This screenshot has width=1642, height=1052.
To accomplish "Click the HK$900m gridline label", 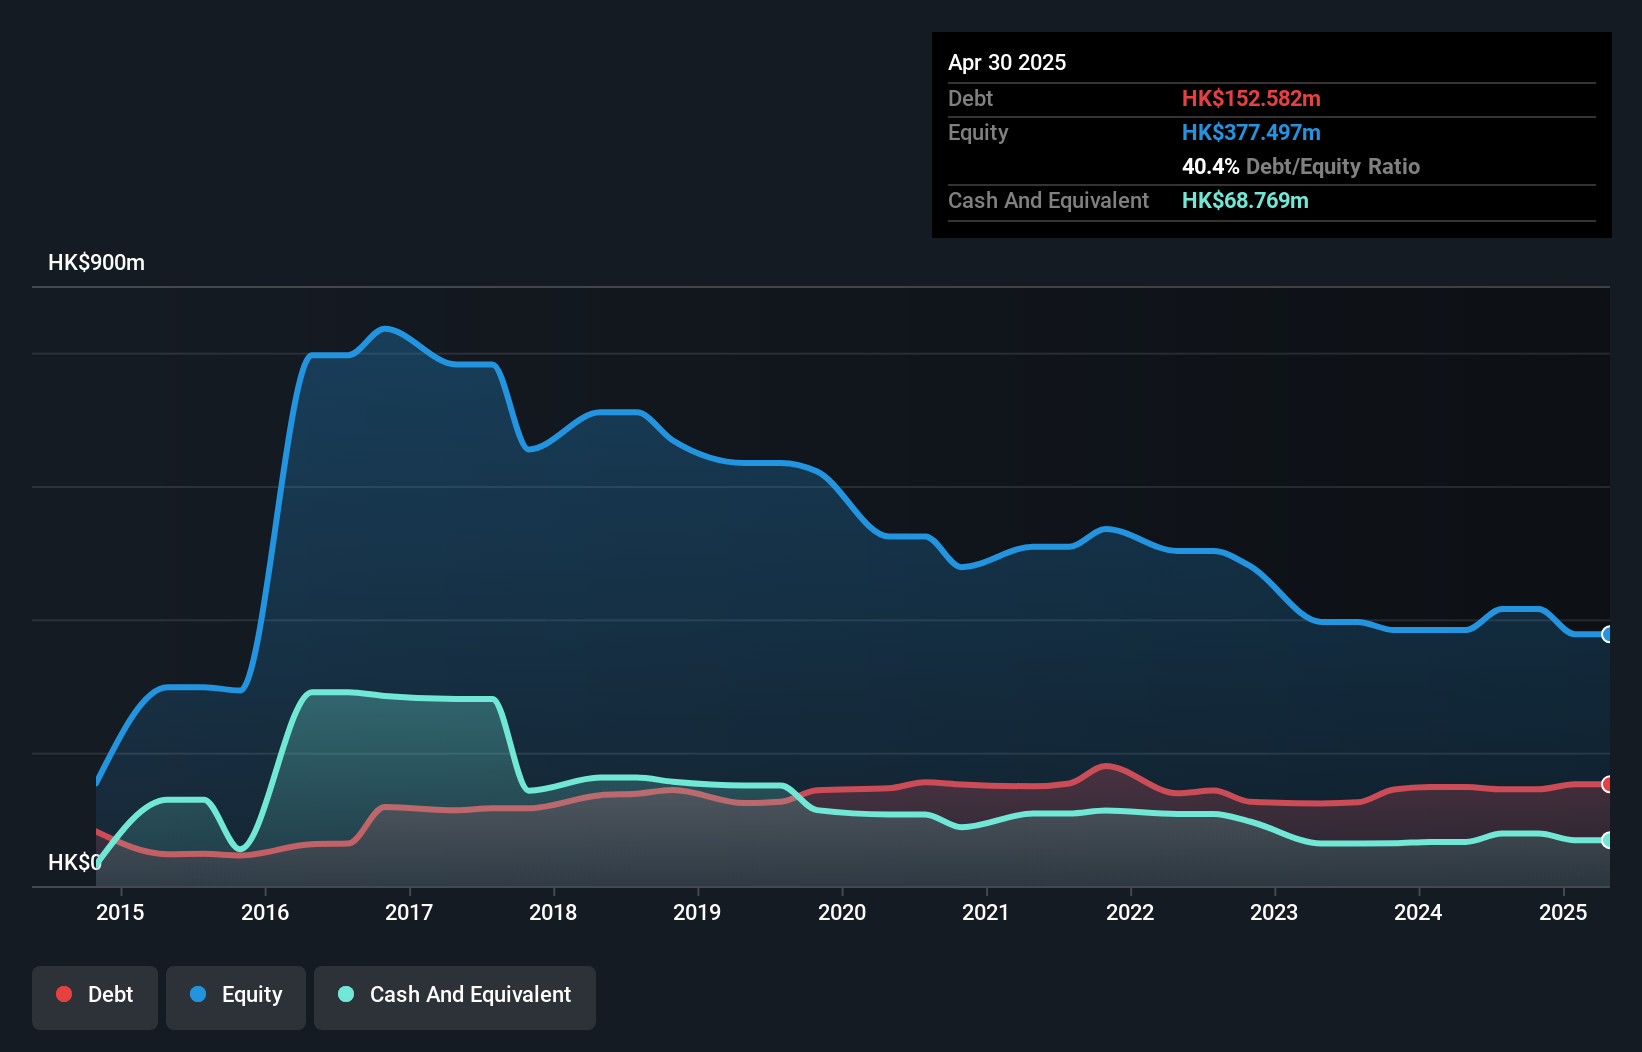I will click(x=95, y=262).
